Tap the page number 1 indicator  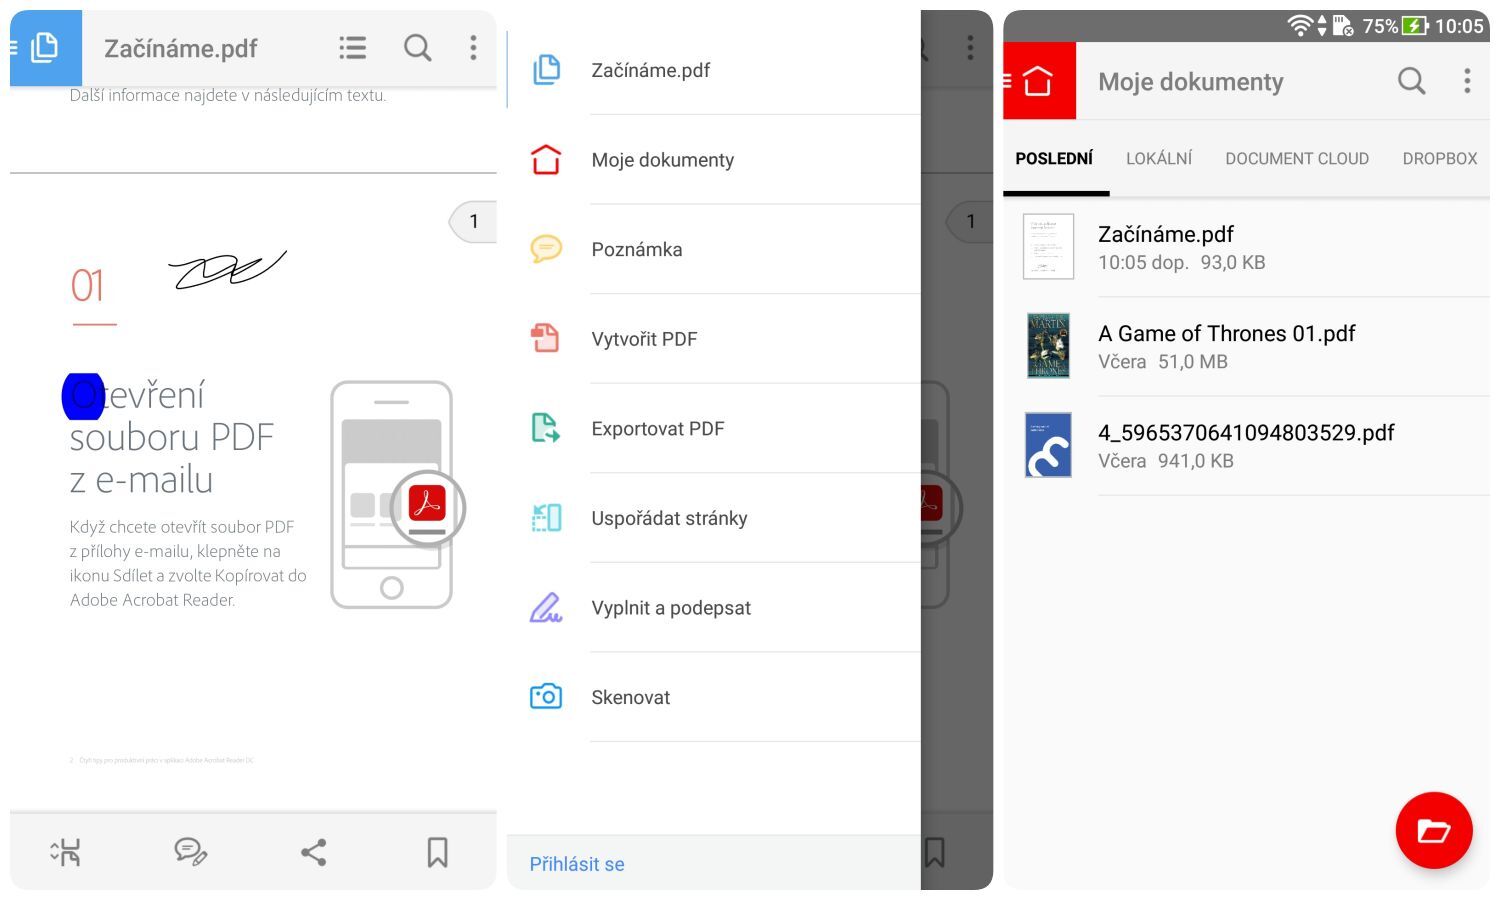(x=474, y=221)
